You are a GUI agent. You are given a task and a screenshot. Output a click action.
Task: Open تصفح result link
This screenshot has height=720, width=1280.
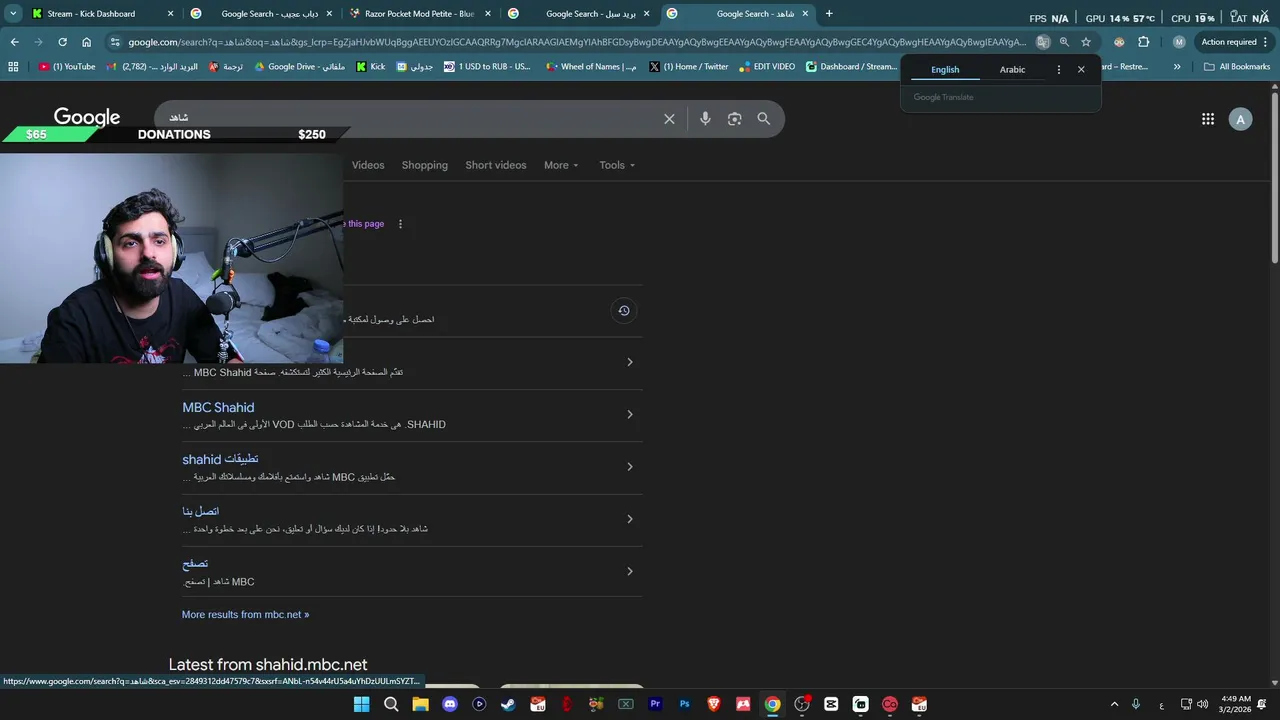tap(195, 563)
